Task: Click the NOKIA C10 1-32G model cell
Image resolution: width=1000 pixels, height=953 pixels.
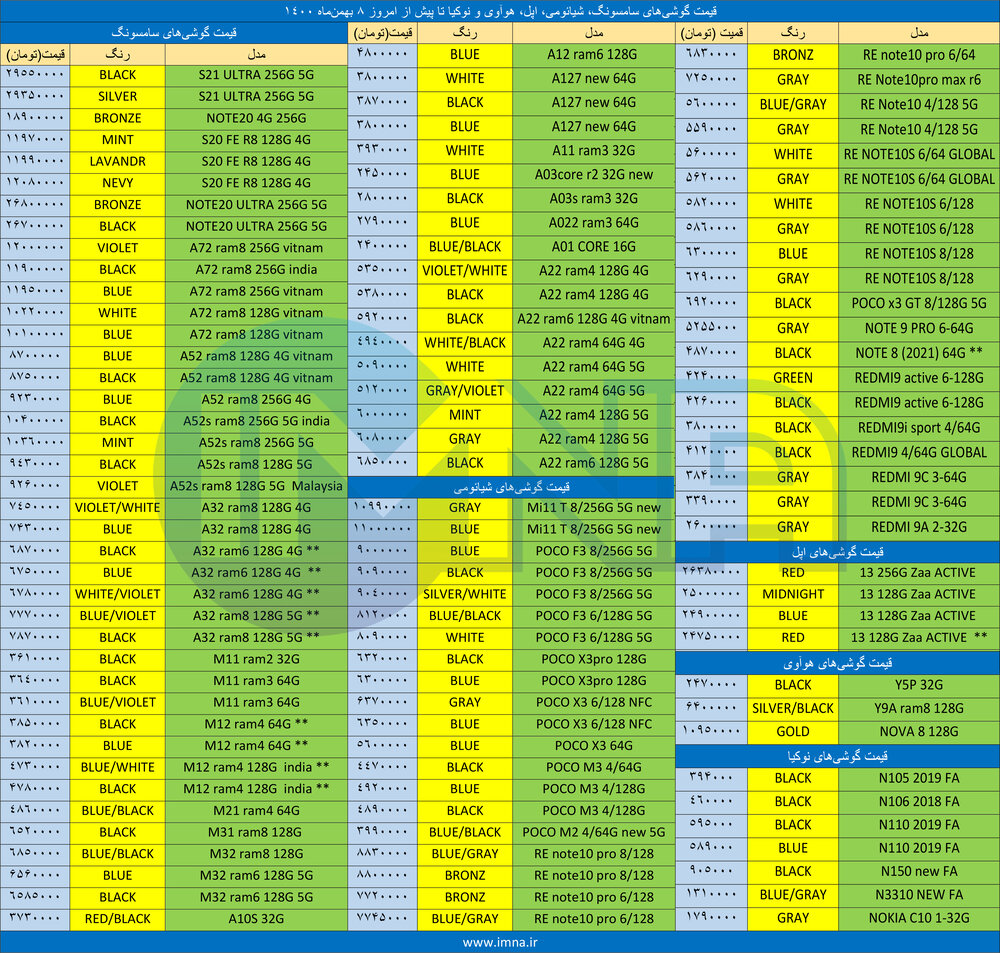Action: tap(919, 917)
